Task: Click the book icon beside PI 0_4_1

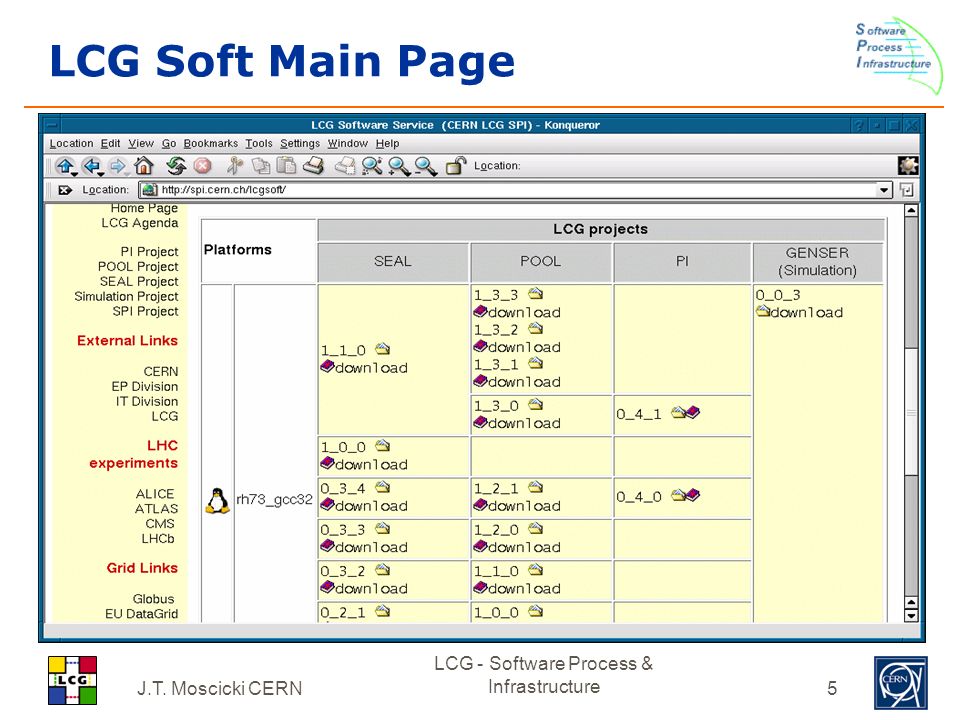Action: pos(693,412)
